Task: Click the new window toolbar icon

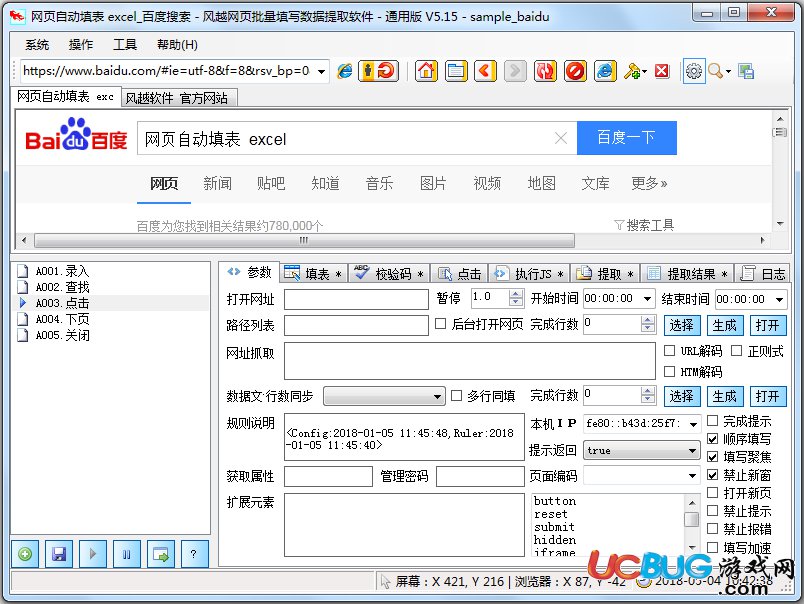Action: [x=456, y=71]
